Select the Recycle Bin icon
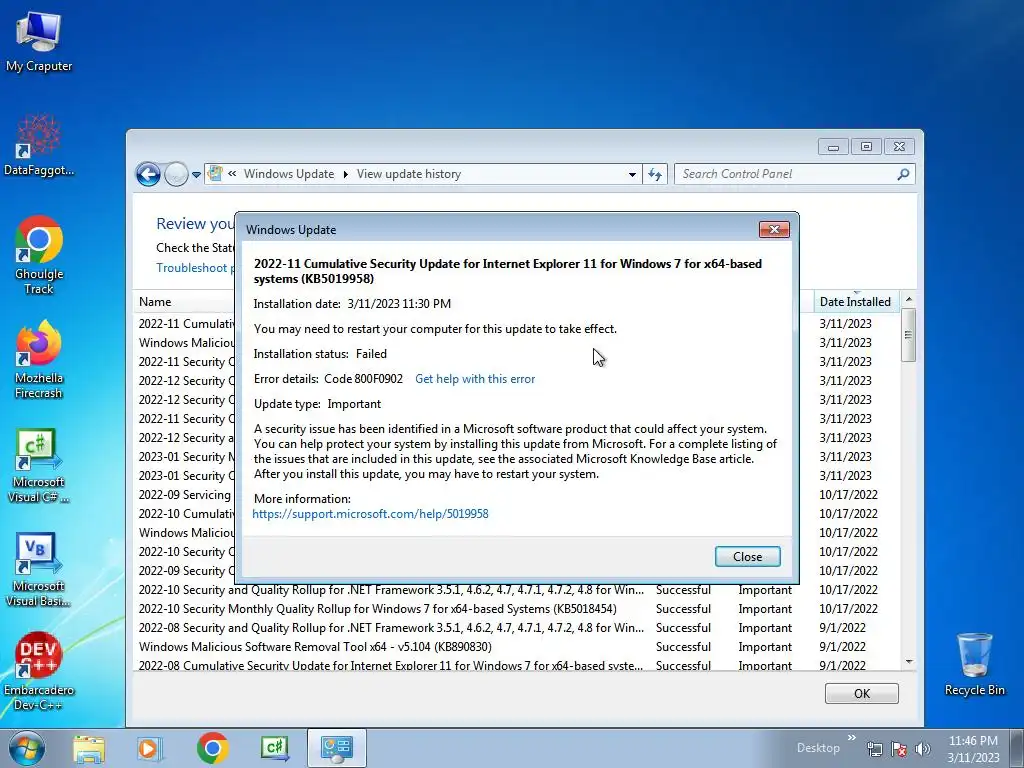1024x768 pixels. 974,664
